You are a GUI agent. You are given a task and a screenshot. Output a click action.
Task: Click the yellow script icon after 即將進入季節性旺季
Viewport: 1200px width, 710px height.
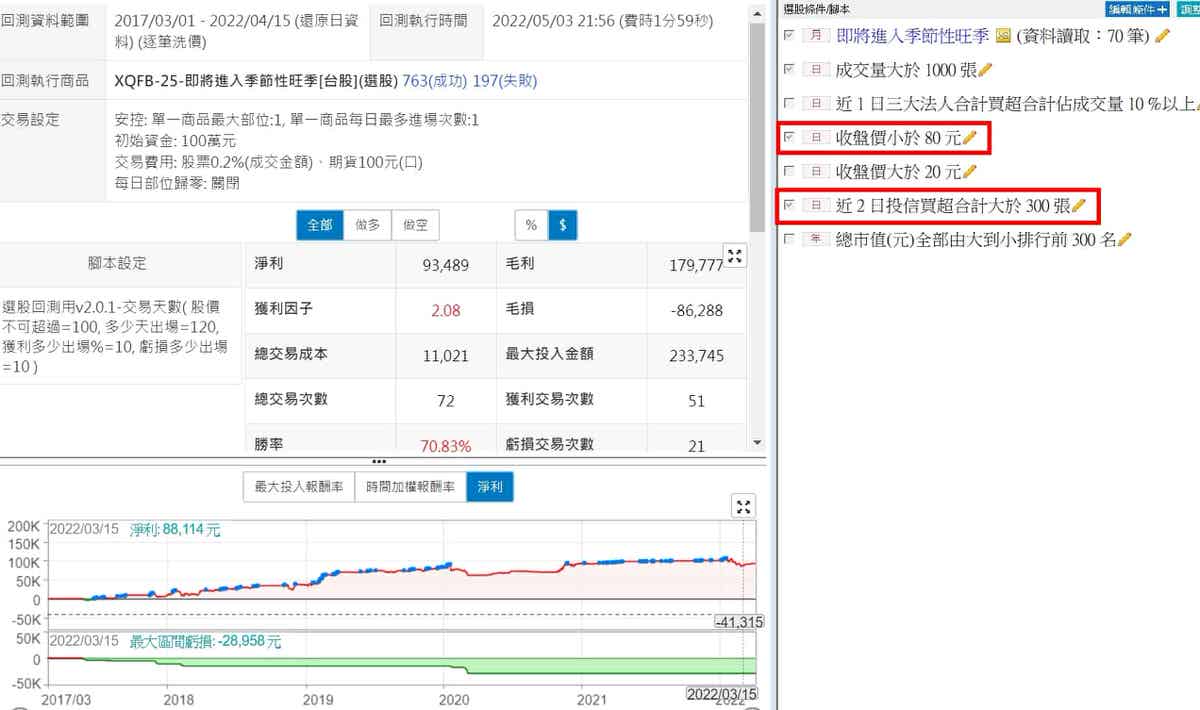(x=1002, y=36)
